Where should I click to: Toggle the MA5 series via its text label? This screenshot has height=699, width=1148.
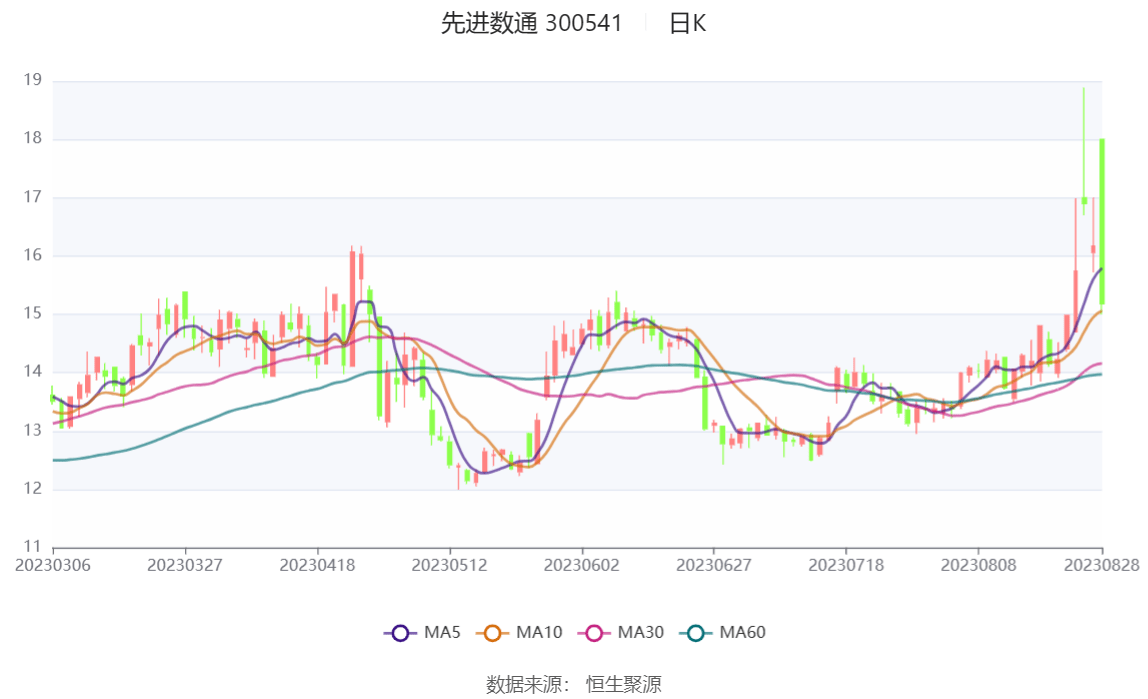point(441,633)
